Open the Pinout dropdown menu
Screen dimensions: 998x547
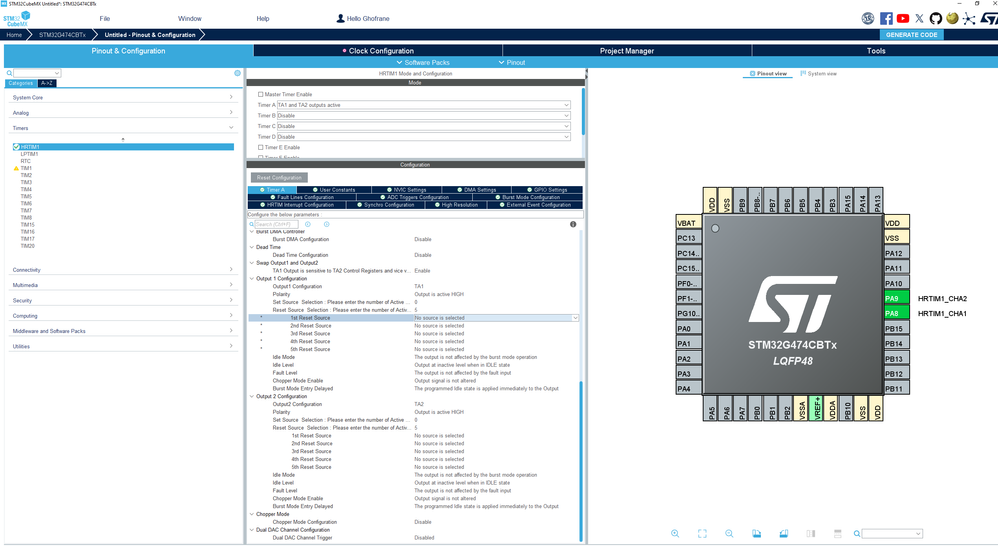pyautogui.click(x=512, y=62)
